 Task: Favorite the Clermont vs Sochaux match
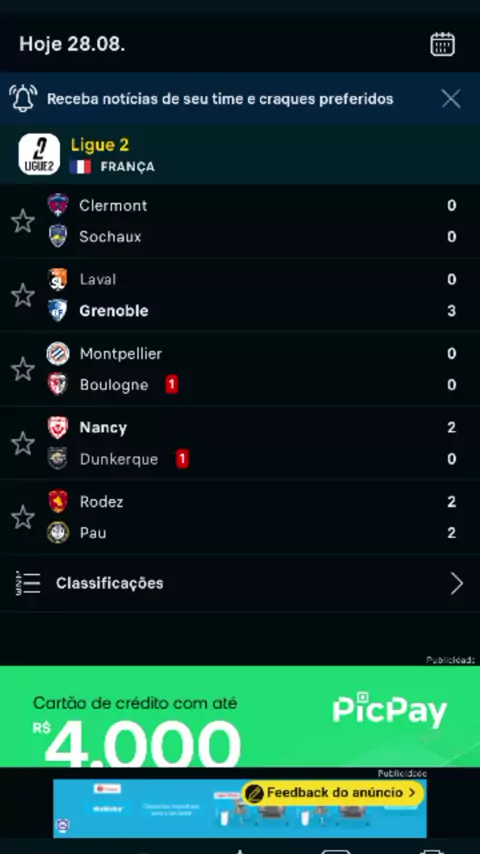(x=23, y=221)
